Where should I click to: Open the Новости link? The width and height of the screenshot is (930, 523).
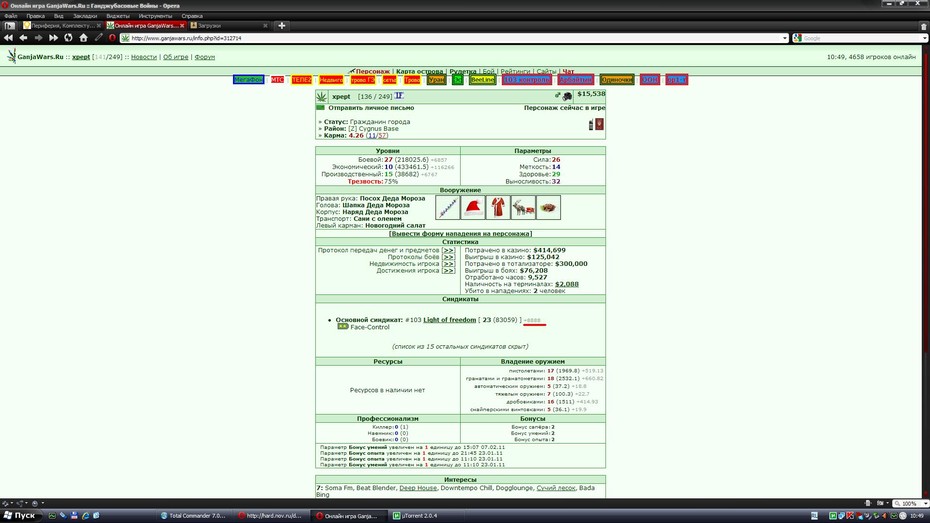click(x=144, y=57)
